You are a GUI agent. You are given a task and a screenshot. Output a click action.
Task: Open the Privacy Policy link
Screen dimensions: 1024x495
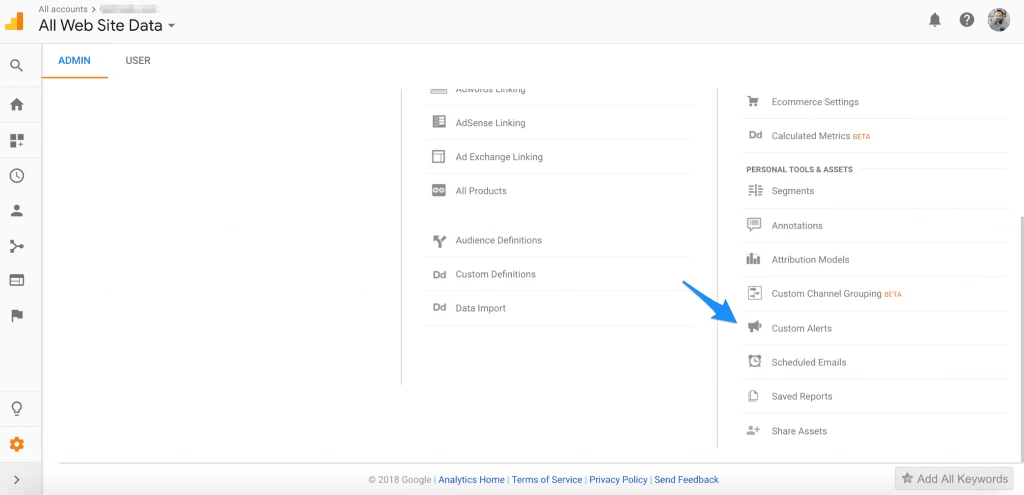[618, 480]
